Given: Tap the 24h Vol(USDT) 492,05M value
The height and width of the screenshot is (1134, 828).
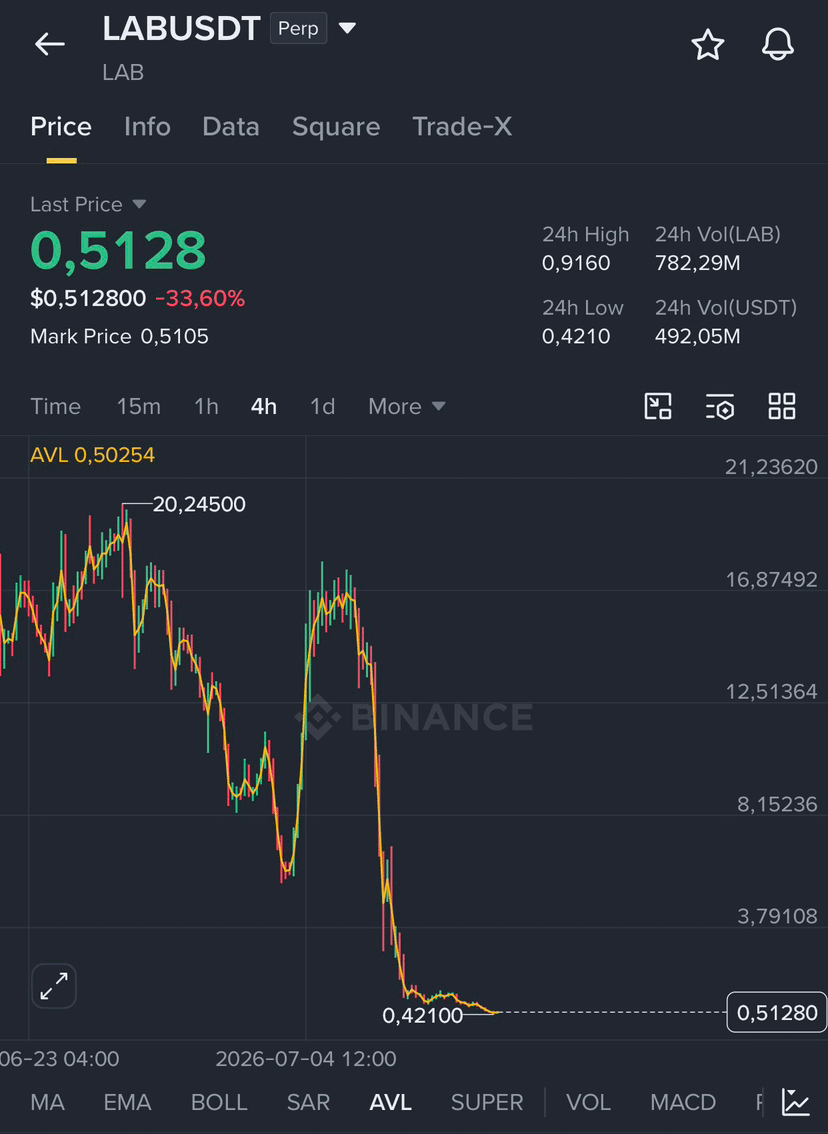Looking at the screenshot, I should pyautogui.click(x=697, y=336).
